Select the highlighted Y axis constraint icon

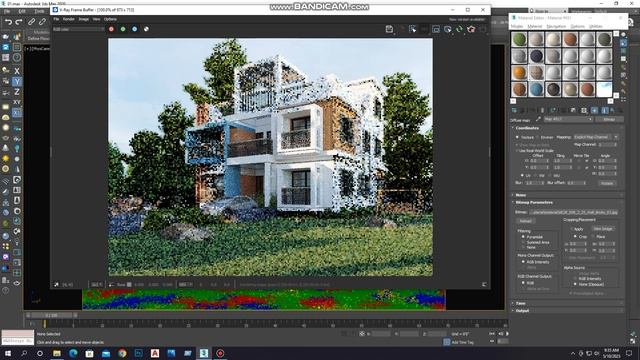point(17,81)
